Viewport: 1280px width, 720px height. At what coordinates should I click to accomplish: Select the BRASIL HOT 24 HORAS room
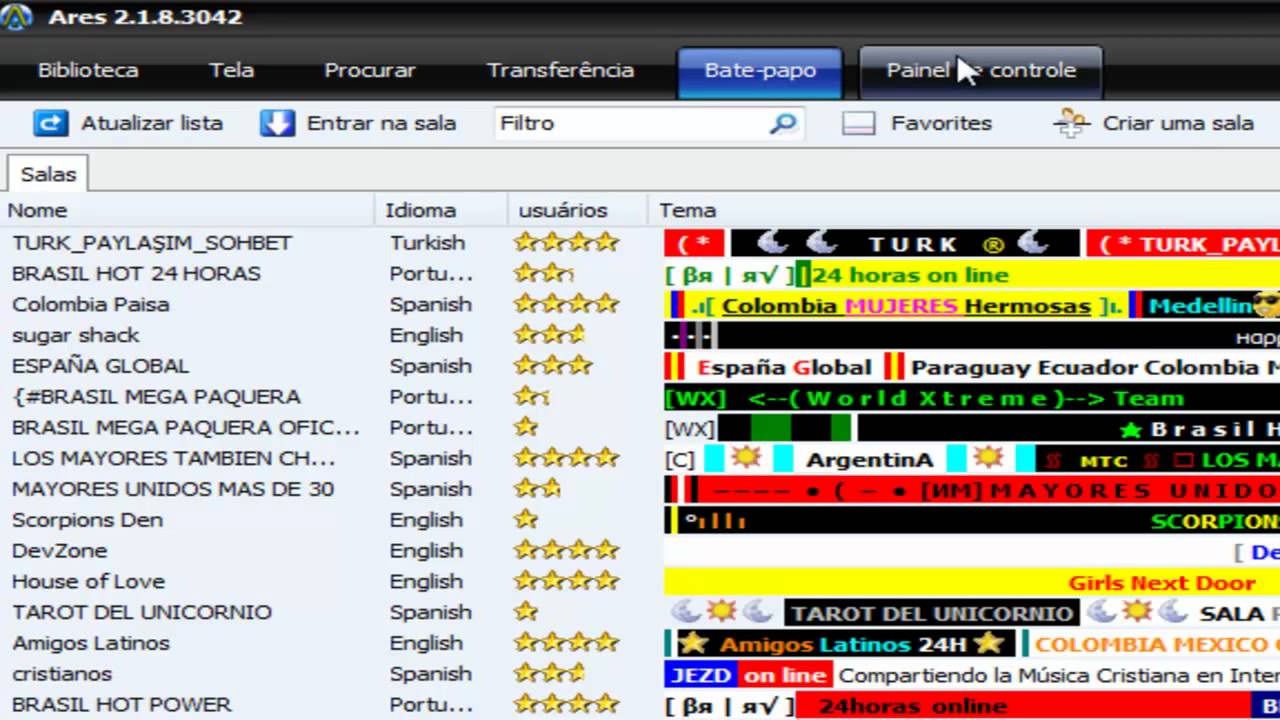(x=136, y=274)
